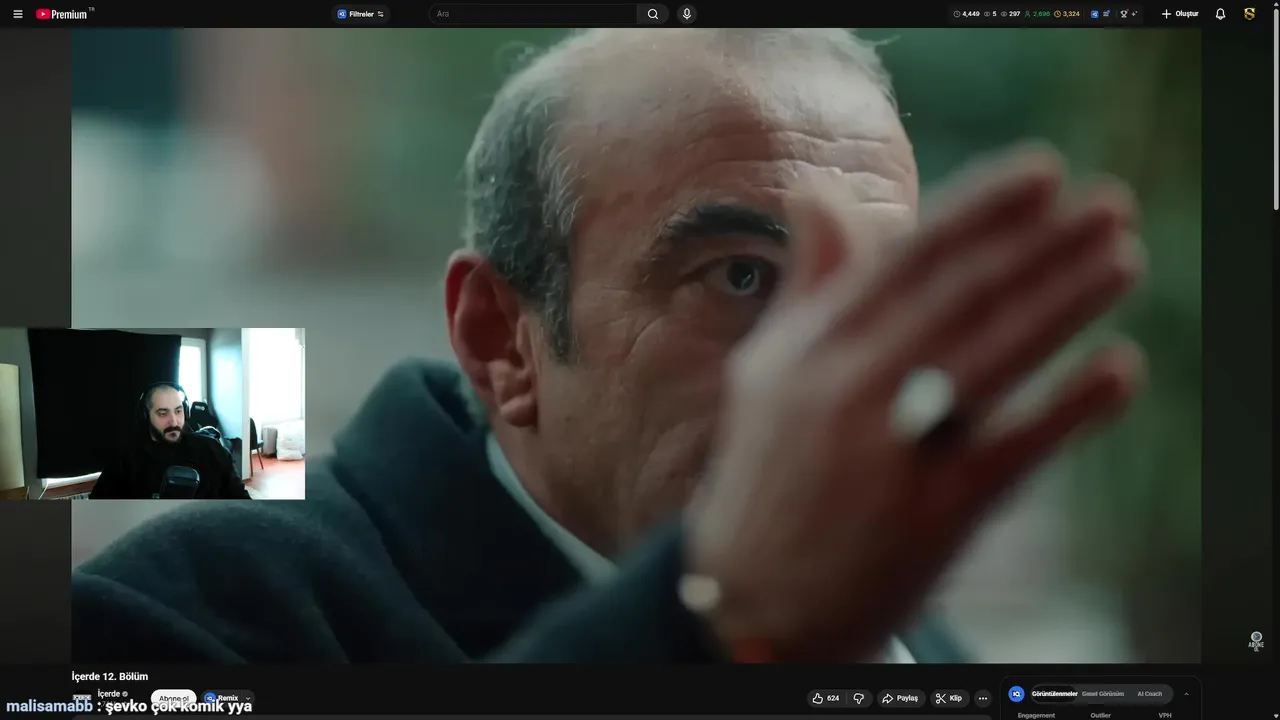Click the webcam overlay thumbnail
Viewport: 1280px width, 720px height.
152,413
